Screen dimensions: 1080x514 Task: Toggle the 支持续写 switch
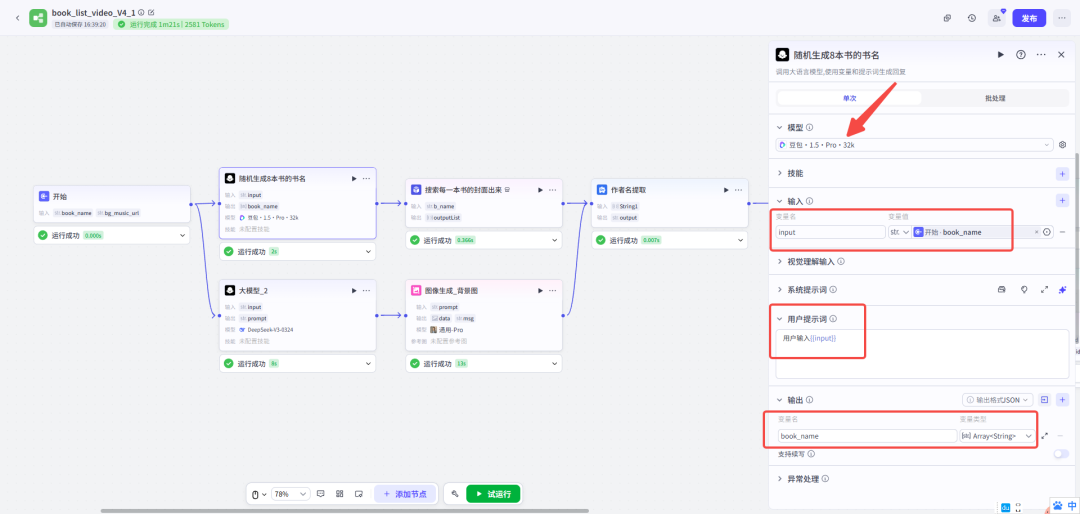point(1060,454)
